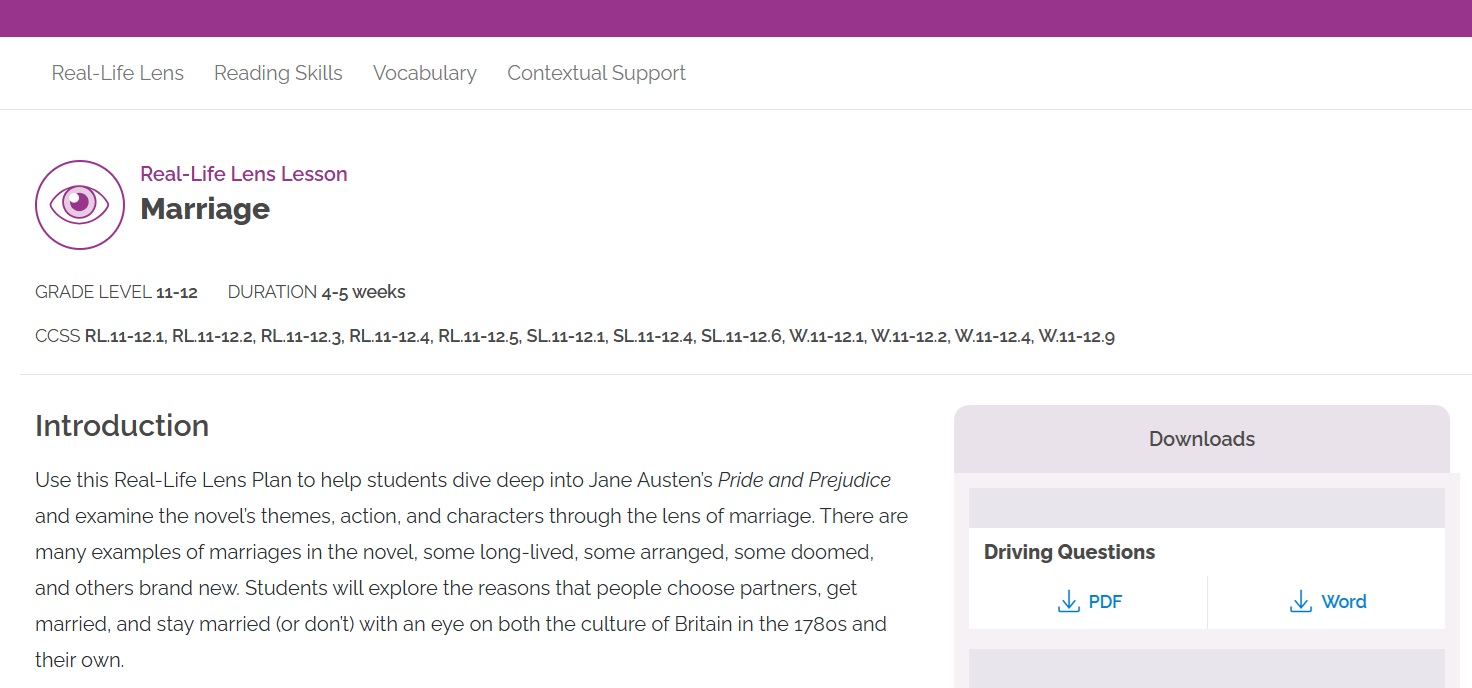Click the CCSS standards list line
Screen dimensions: 1472x688
click(575, 336)
